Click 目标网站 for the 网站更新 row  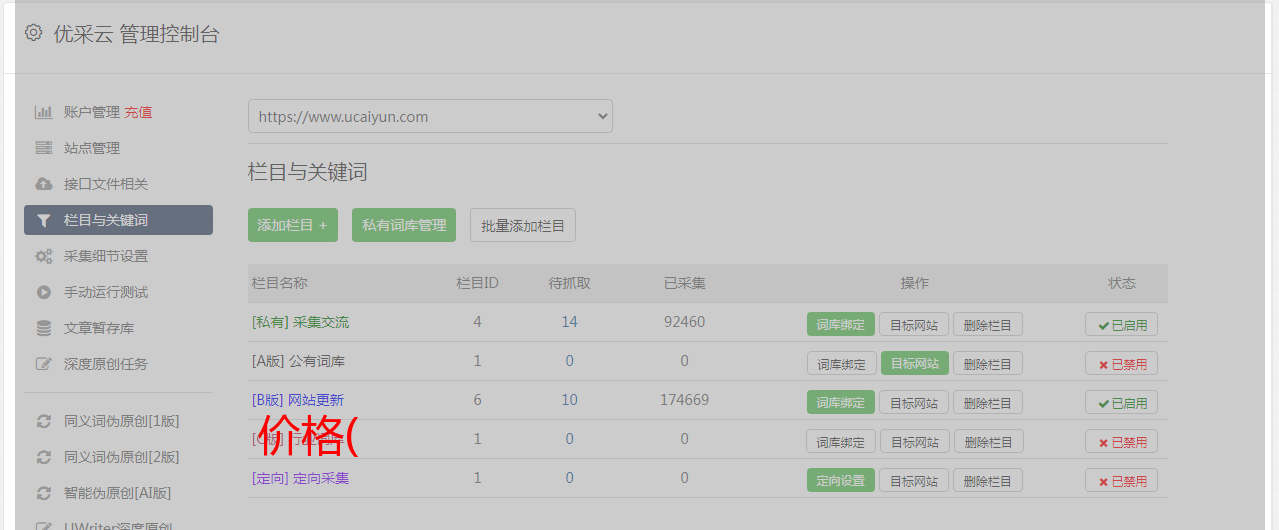pos(914,402)
